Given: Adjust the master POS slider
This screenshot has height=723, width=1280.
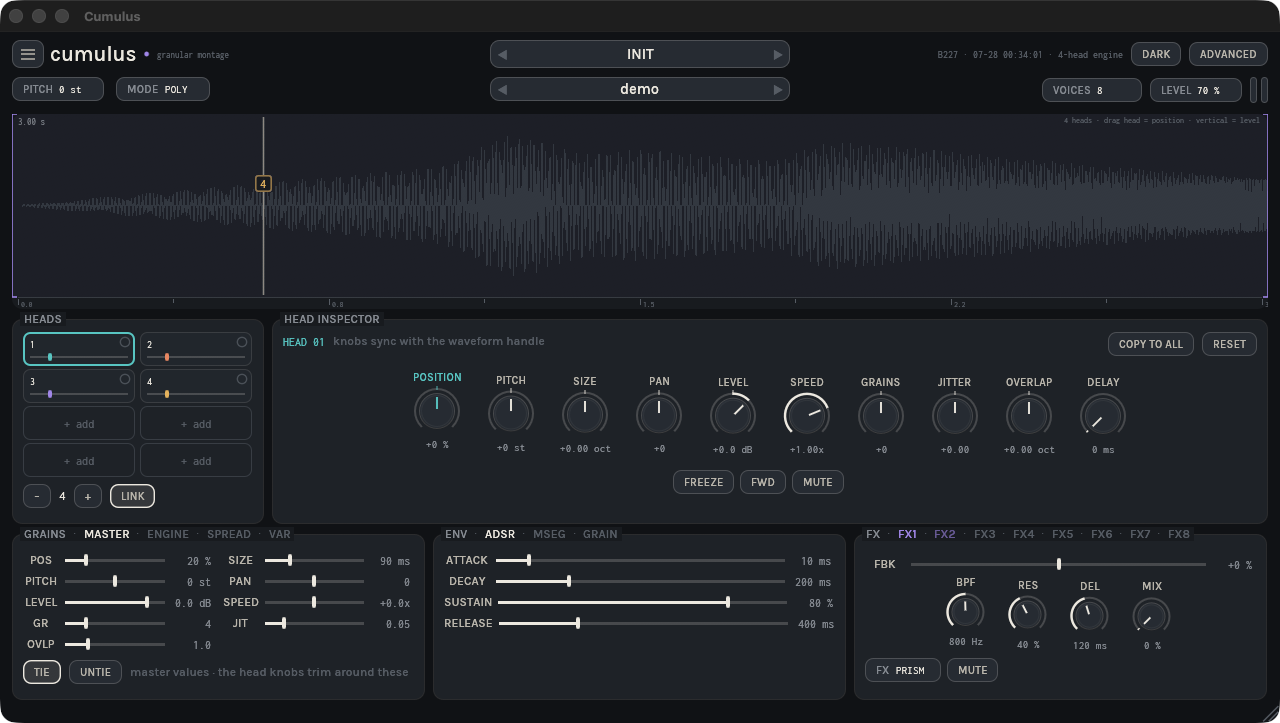Looking at the screenshot, I should (x=115, y=561).
